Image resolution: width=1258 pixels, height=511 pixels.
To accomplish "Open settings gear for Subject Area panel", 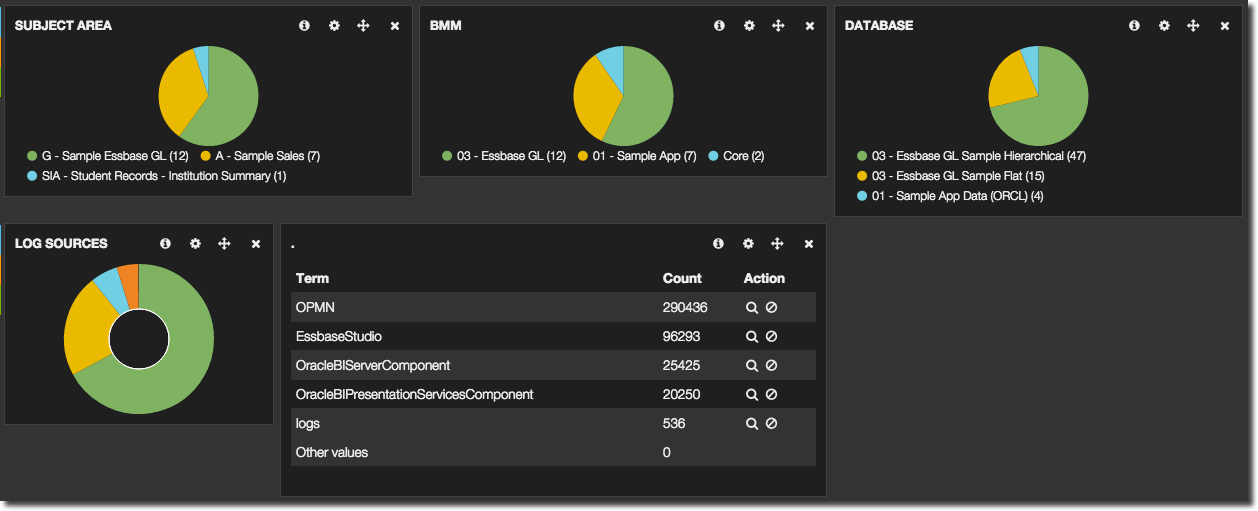I will pos(334,26).
